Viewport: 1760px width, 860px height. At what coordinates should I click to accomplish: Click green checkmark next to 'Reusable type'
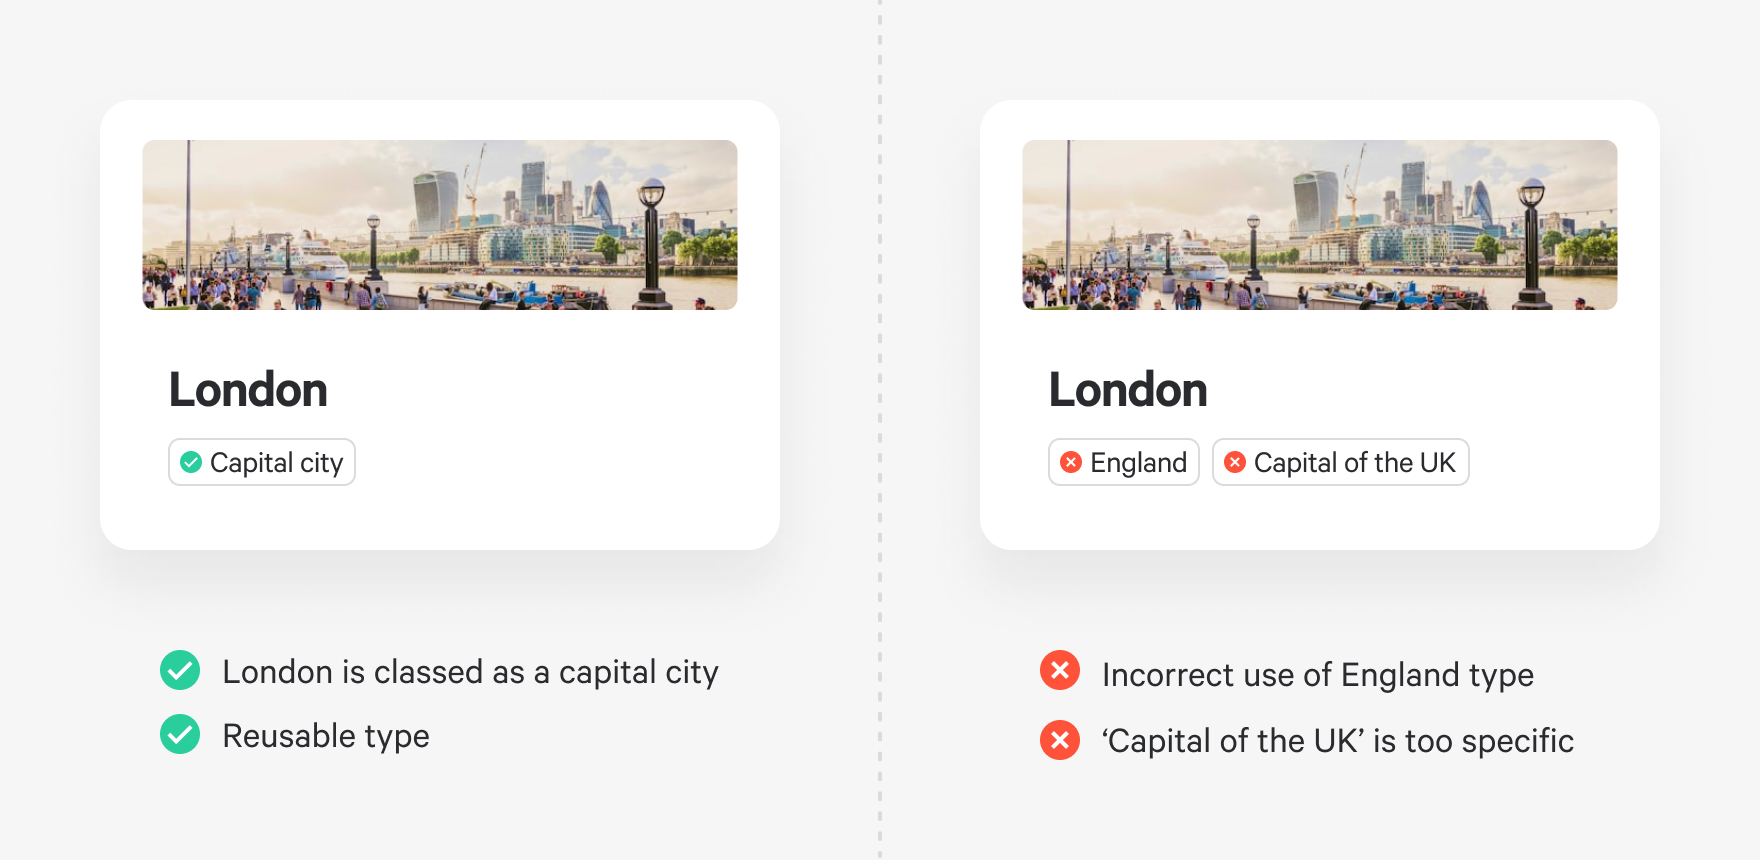coord(180,734)
